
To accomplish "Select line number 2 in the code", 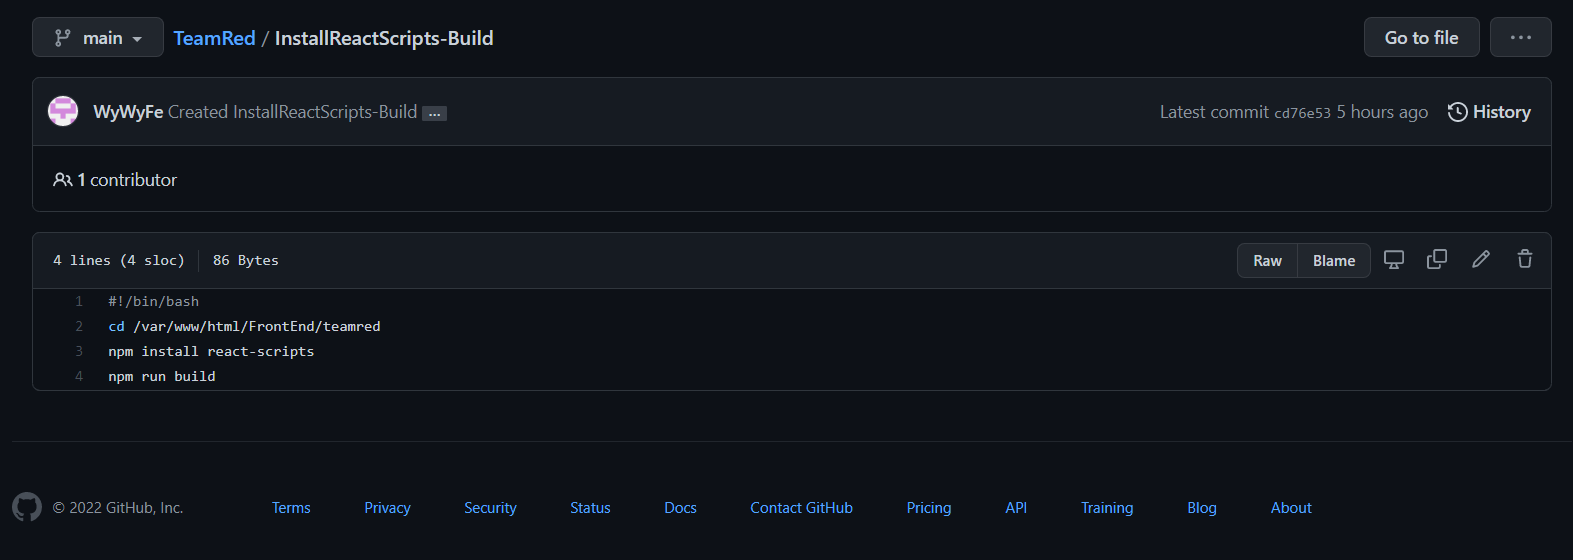I will click(79, 326).
